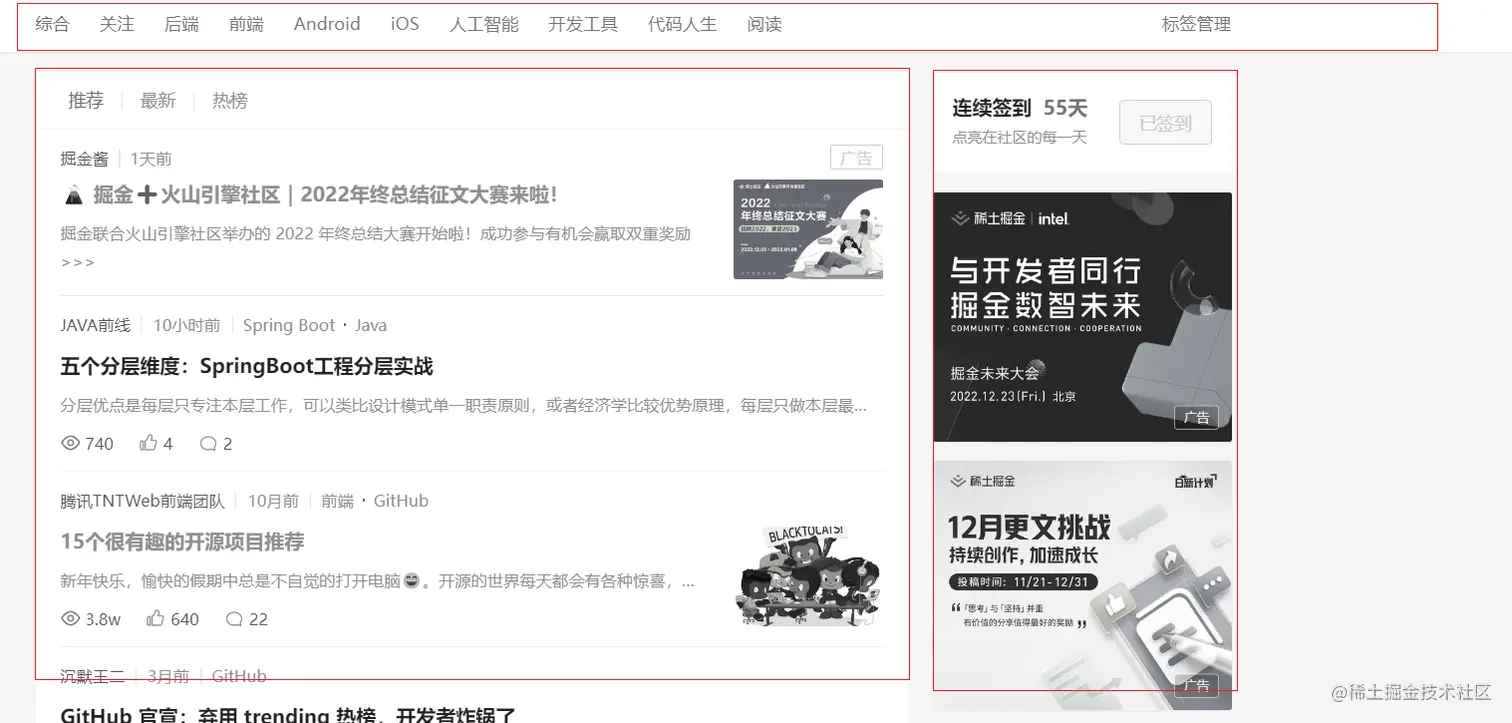This screenshot has height=723, width=1512.
Task: Click 点亮在社区的每一天 subtitle
Action: coord(1019,137)
